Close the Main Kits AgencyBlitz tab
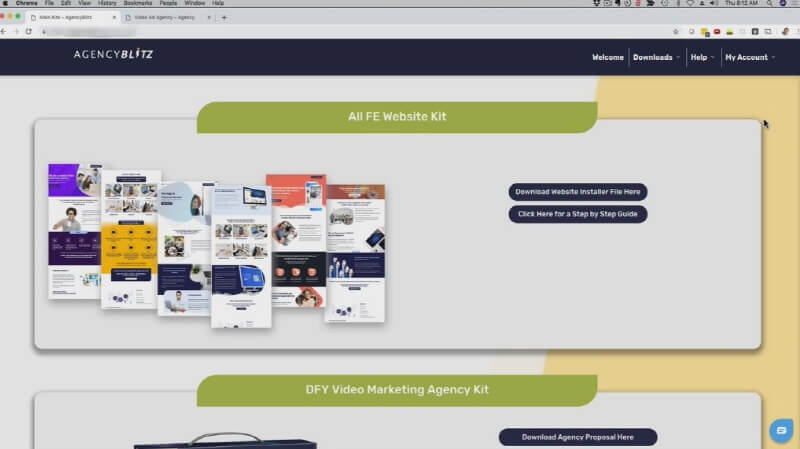This screenshot has width=800, height=449. coord(114,17)
